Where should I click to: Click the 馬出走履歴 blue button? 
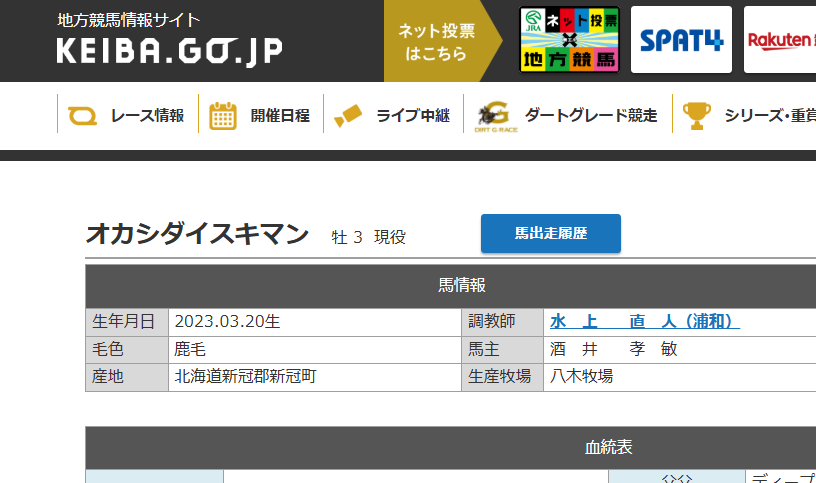point(551,234)
